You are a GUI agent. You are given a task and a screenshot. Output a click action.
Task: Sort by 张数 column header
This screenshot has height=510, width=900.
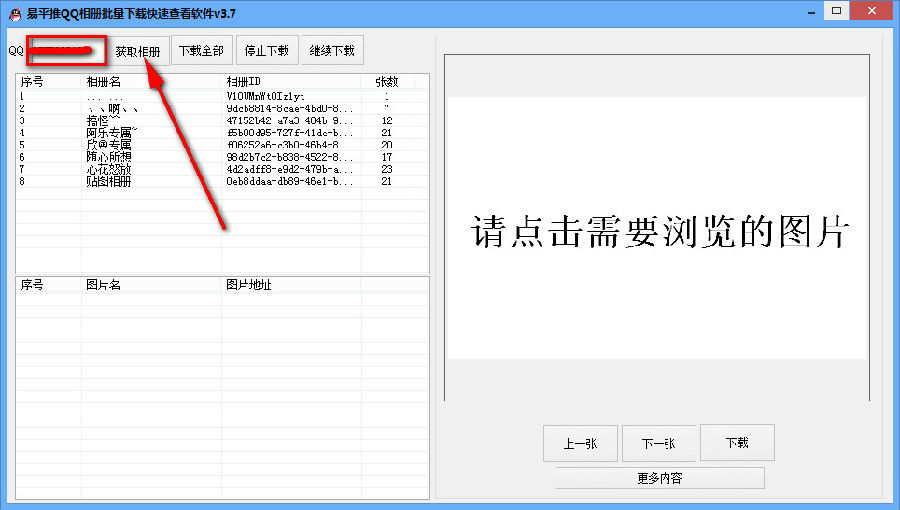point(388,81)
